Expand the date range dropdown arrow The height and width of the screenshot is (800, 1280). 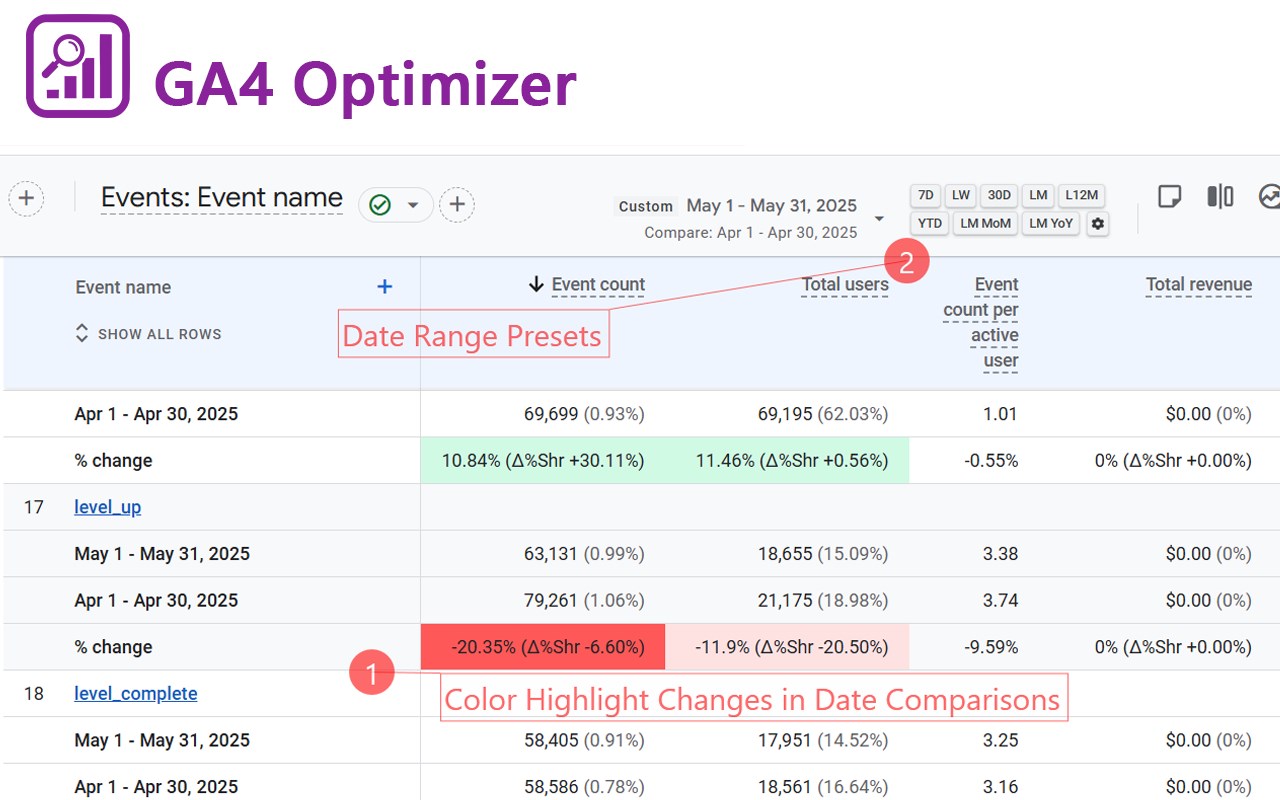coord(879,219)
